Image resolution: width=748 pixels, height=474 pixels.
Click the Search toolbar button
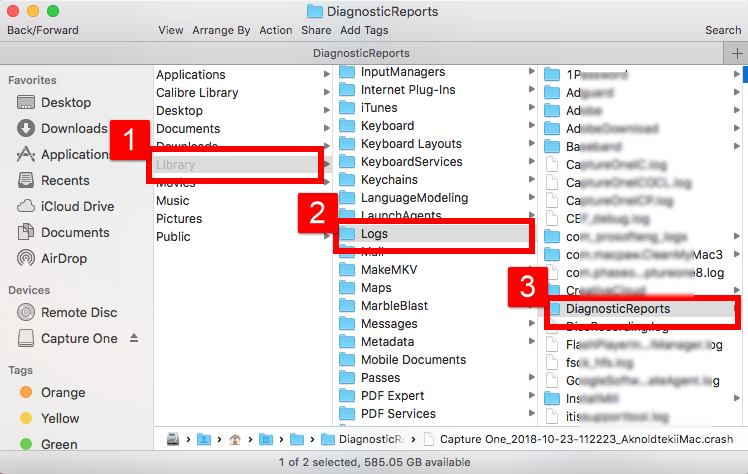tap(723, 30)
